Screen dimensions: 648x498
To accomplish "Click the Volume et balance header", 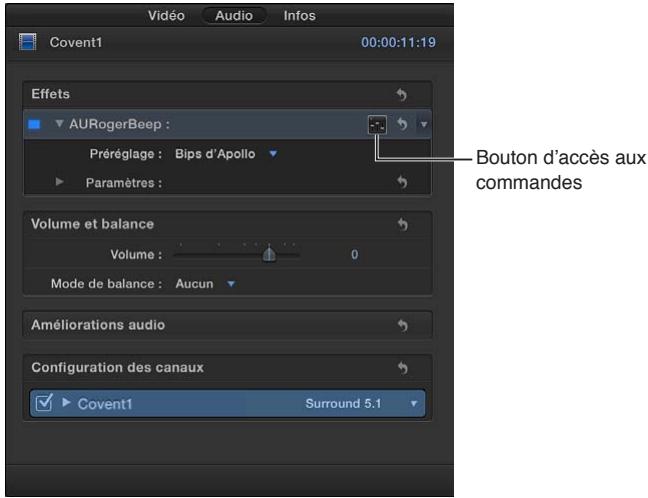I will pyautogui.click(x=92, y=224).
